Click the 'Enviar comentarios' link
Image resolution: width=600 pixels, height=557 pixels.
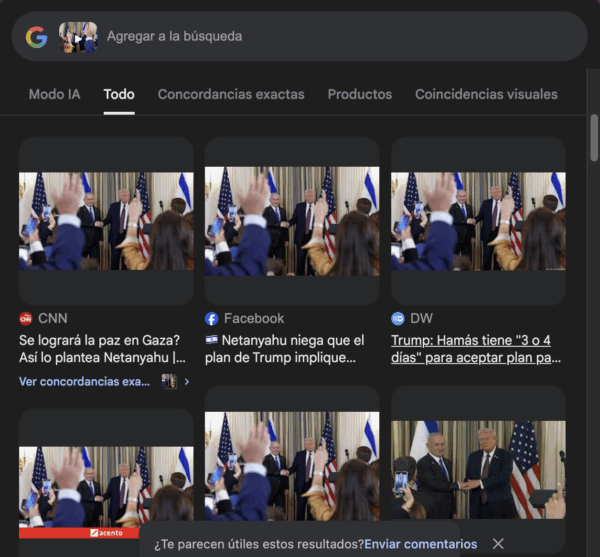[x=421, y=544]
